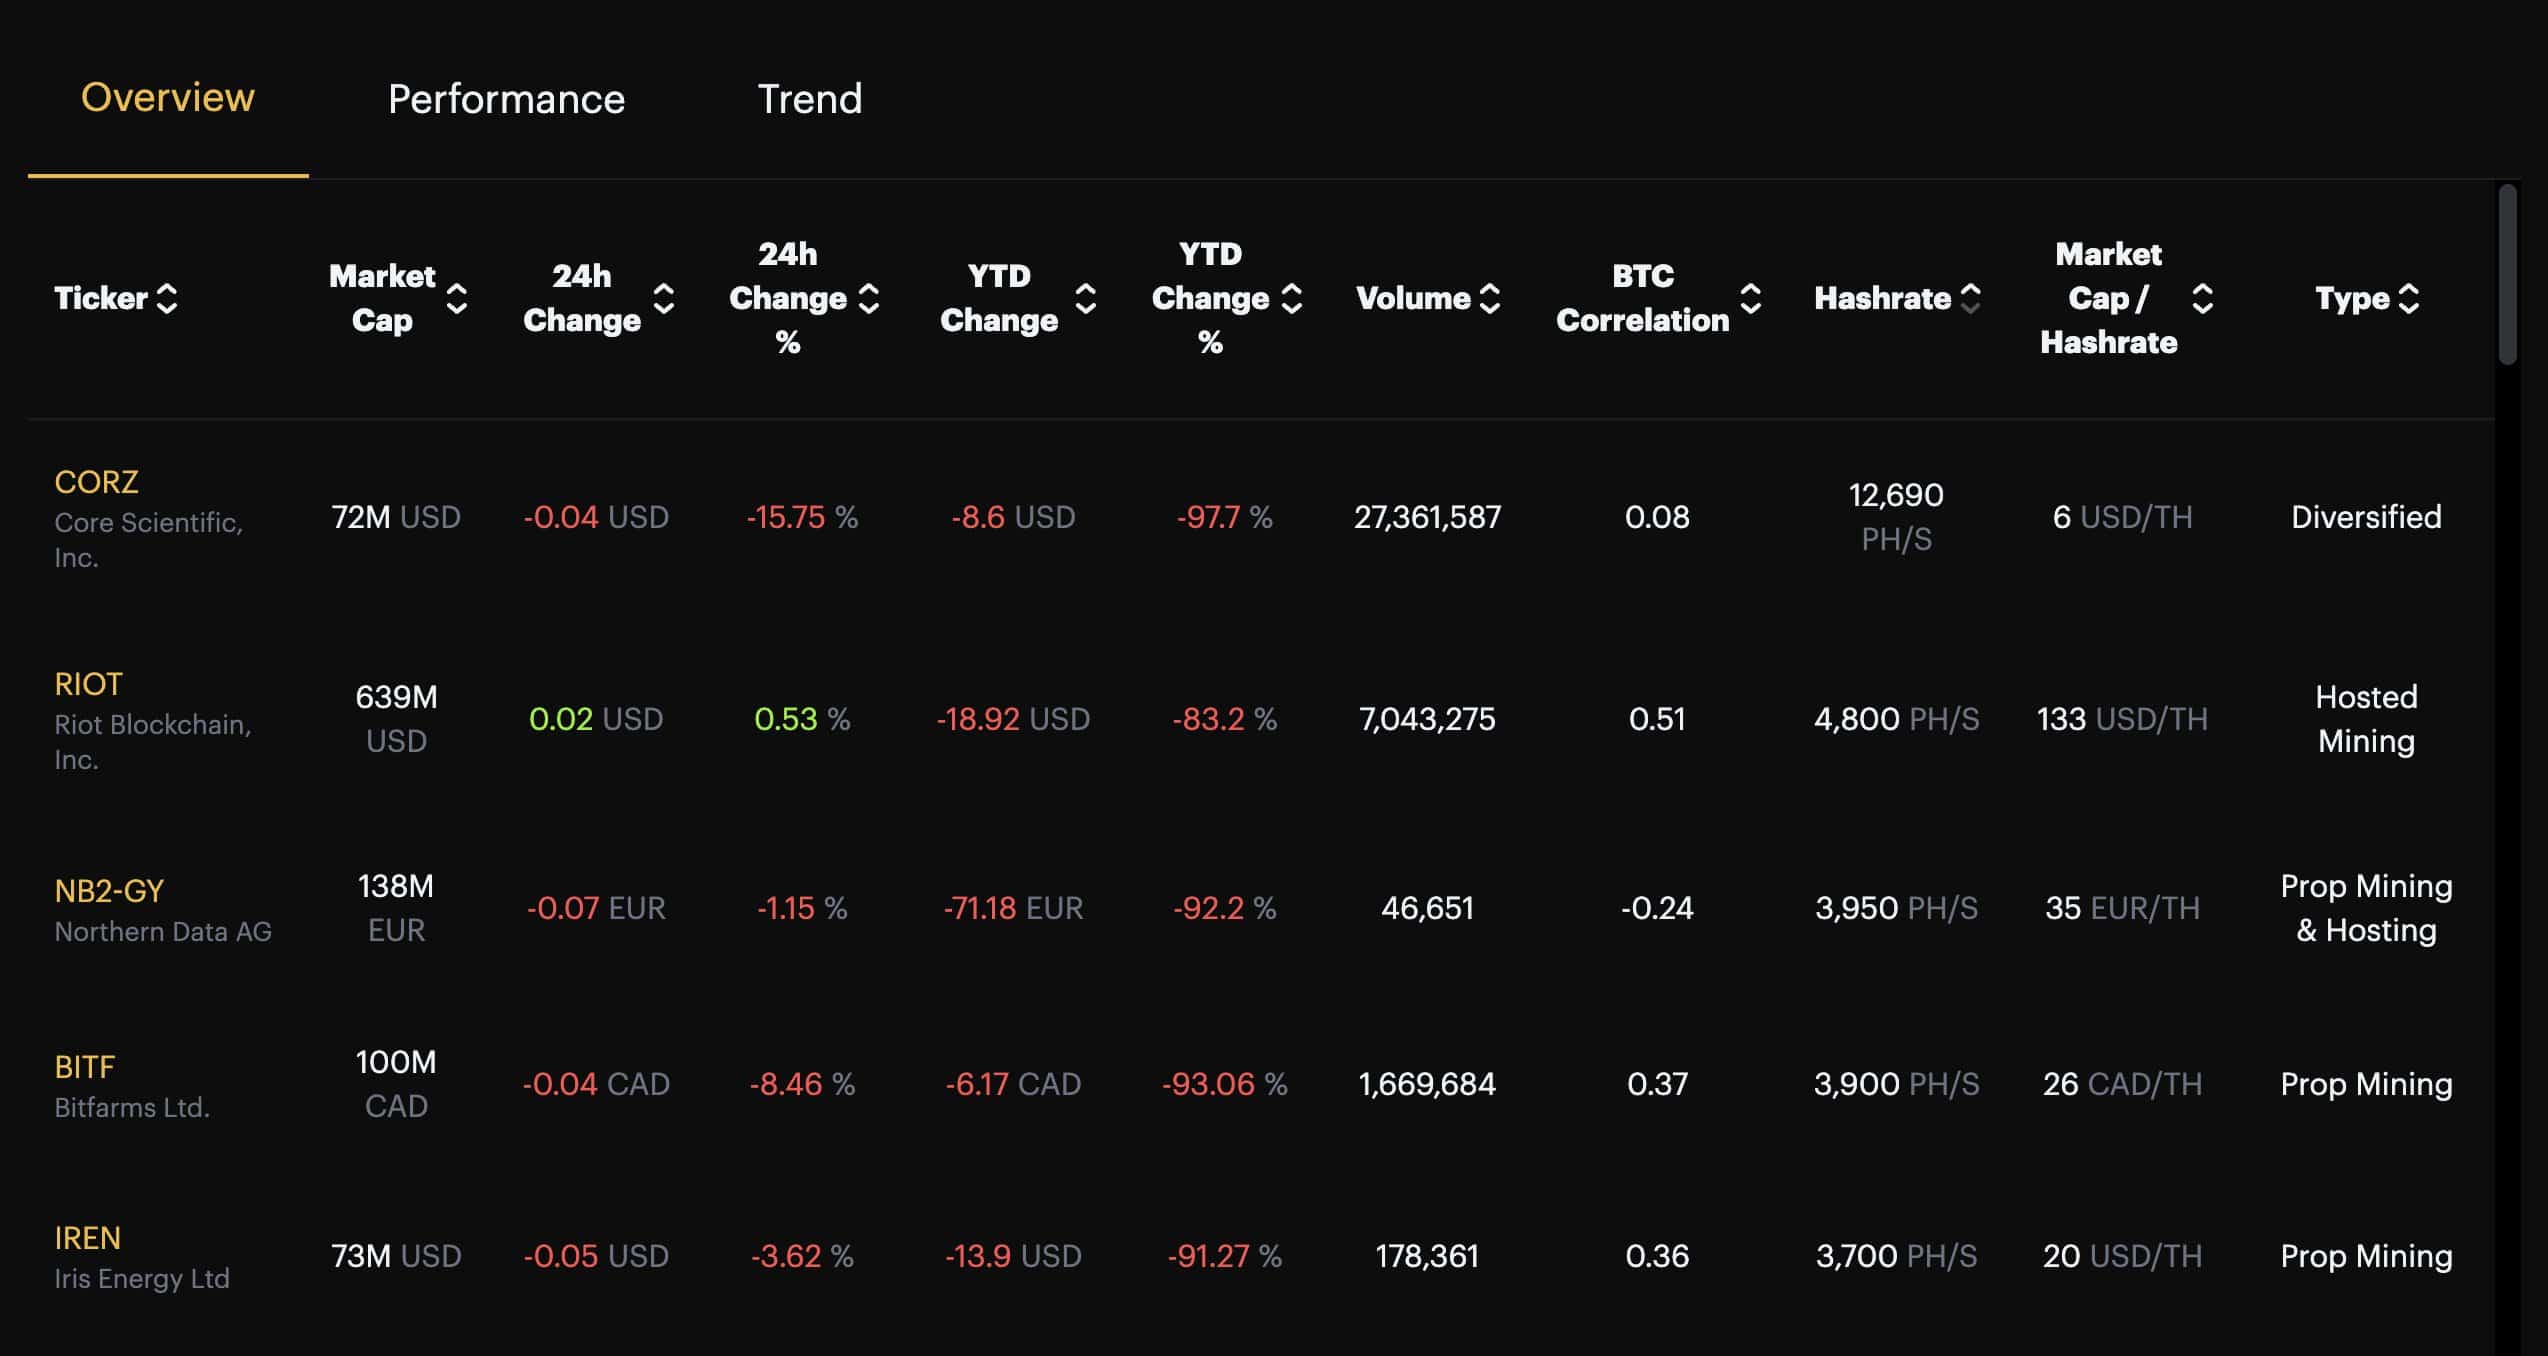Open the CORZ ticker link
This screenshot has height=1356, width=2548.
pyautogui.click(x=96, y=482)
